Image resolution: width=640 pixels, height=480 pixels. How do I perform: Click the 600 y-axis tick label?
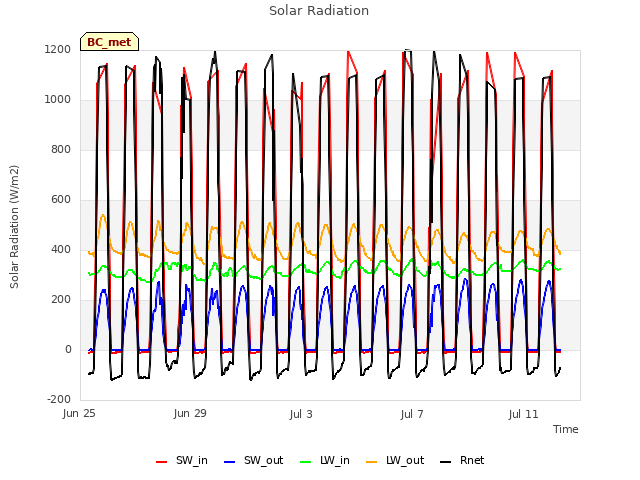pos(61,200)
